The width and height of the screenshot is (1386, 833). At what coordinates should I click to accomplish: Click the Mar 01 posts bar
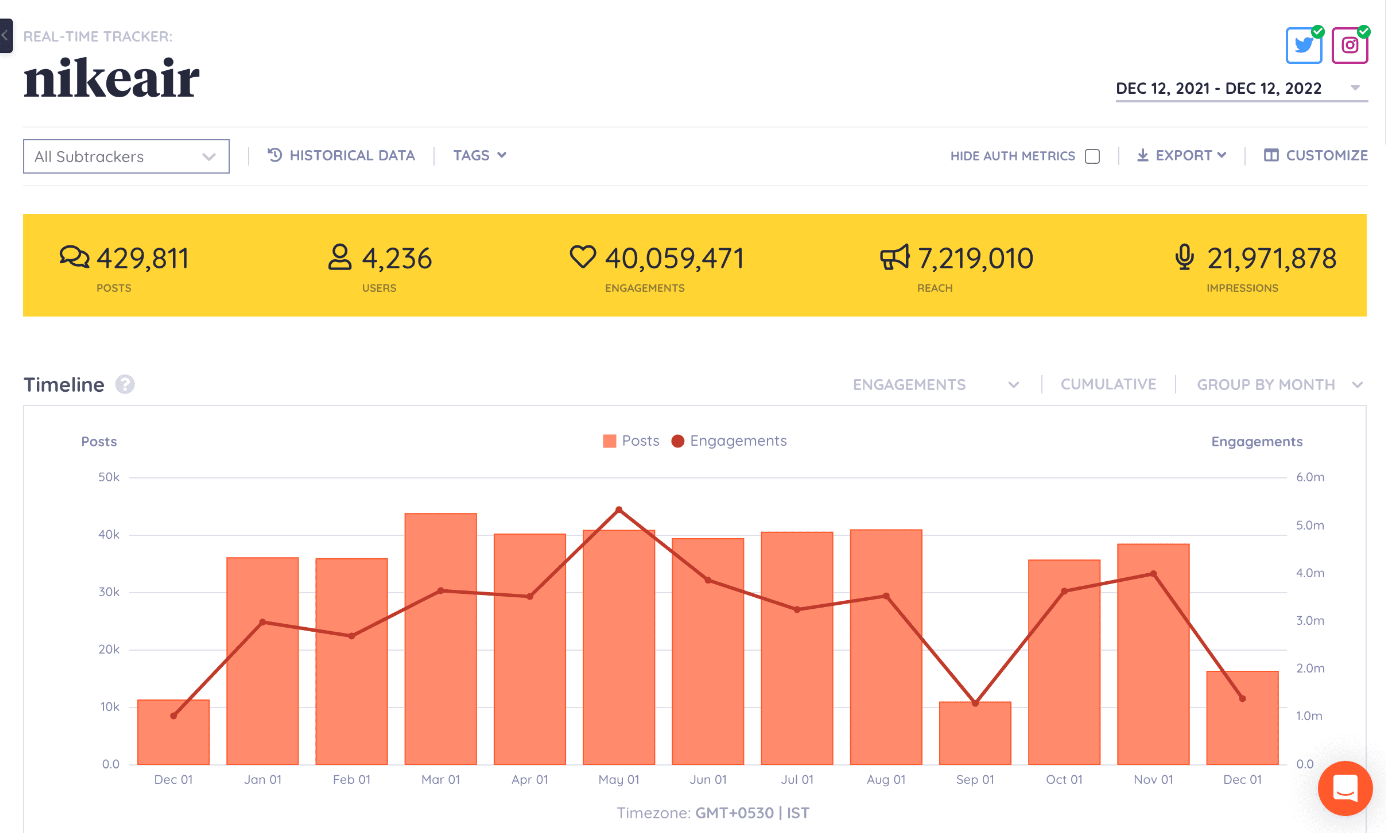coord(441,639)
